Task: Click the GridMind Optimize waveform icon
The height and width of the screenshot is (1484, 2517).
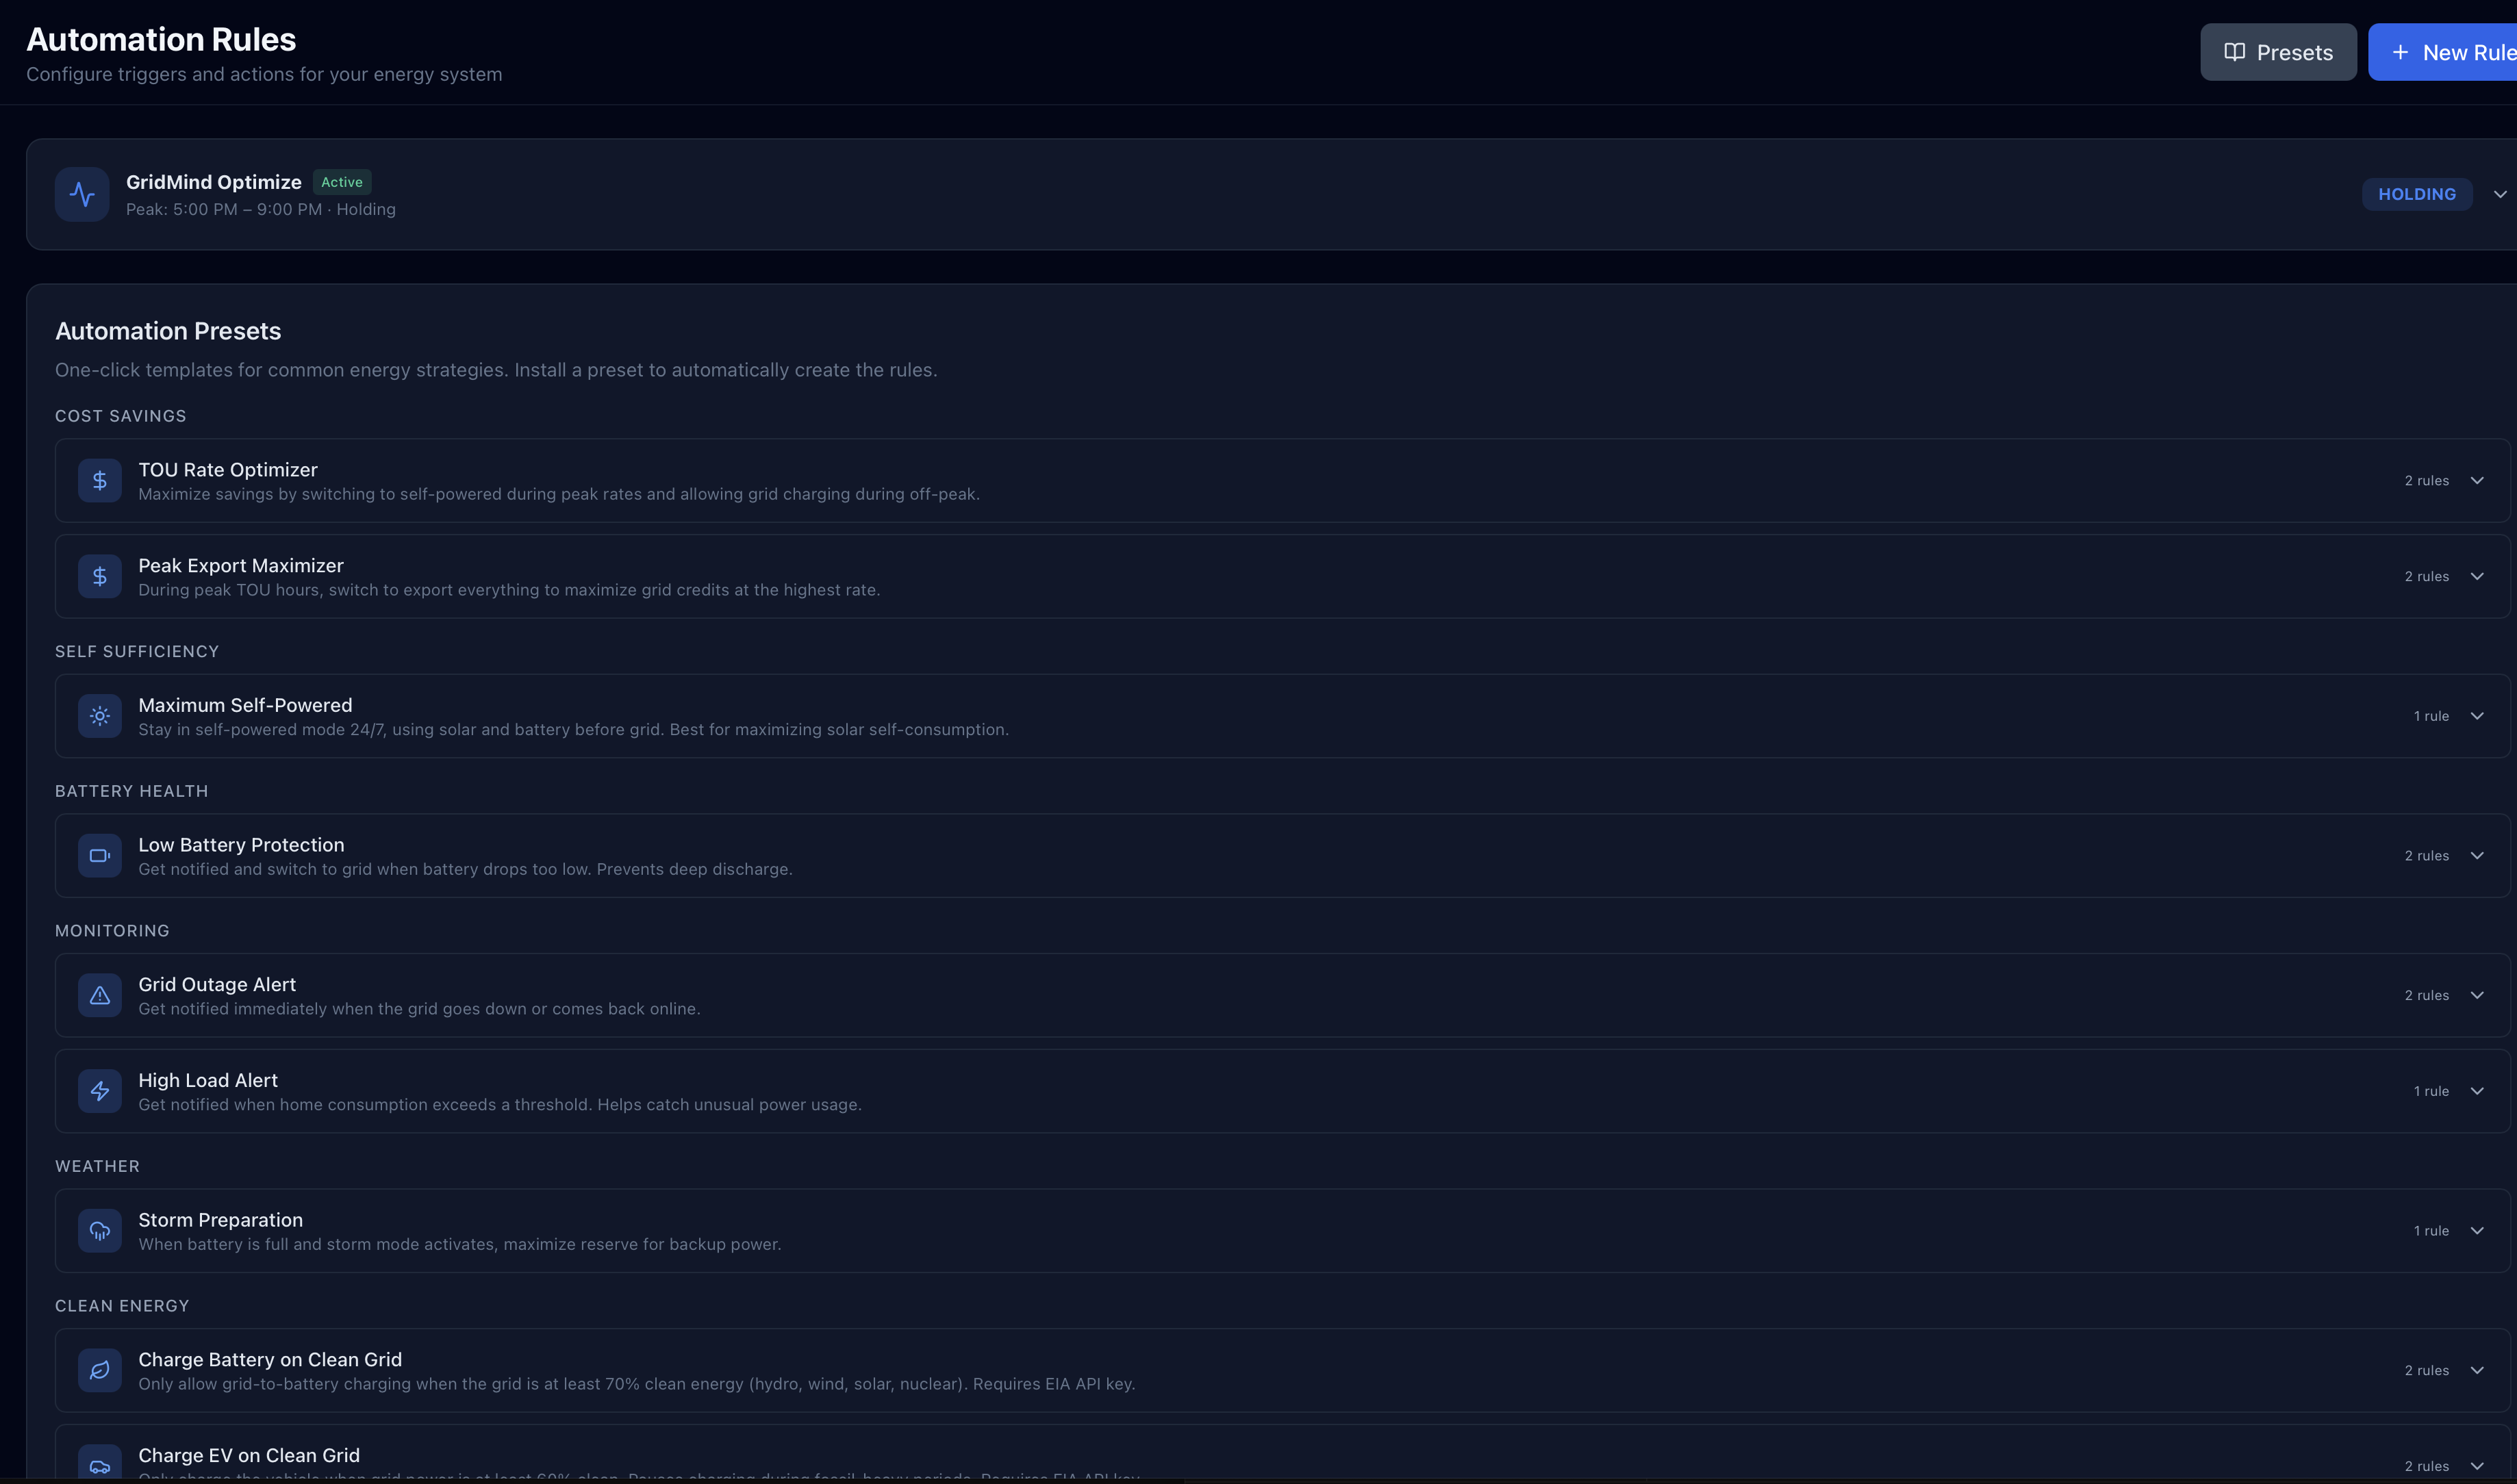Action: coord(83,194)
